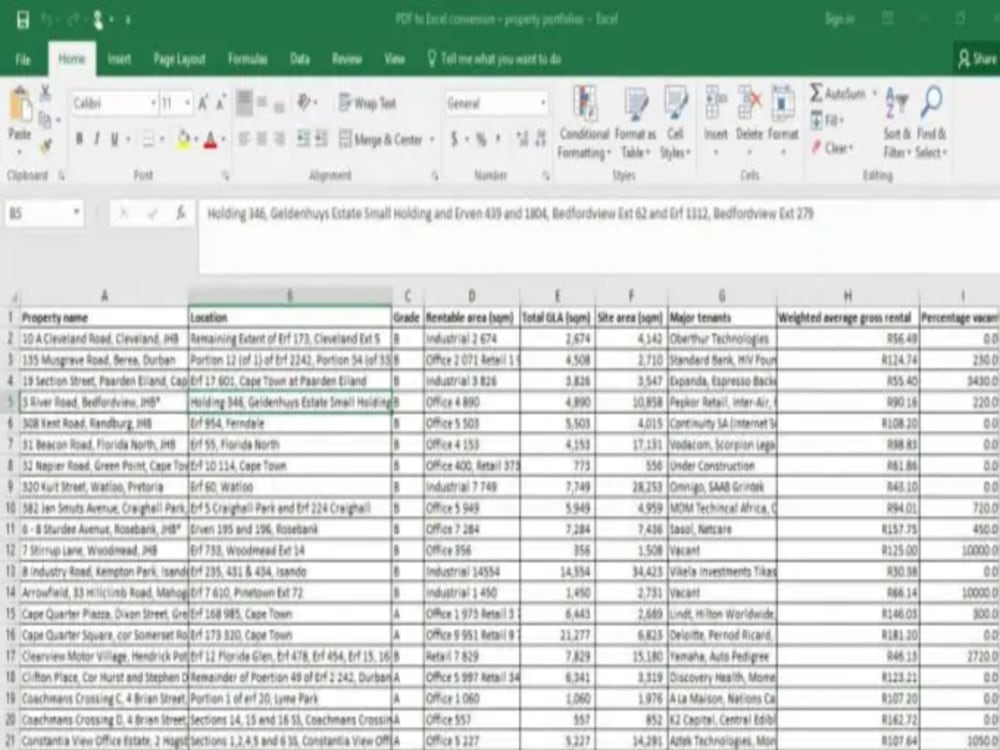Click the Cut scissors icon
The height and width of the screenshot is (750, 1000).
pos(45,94)
